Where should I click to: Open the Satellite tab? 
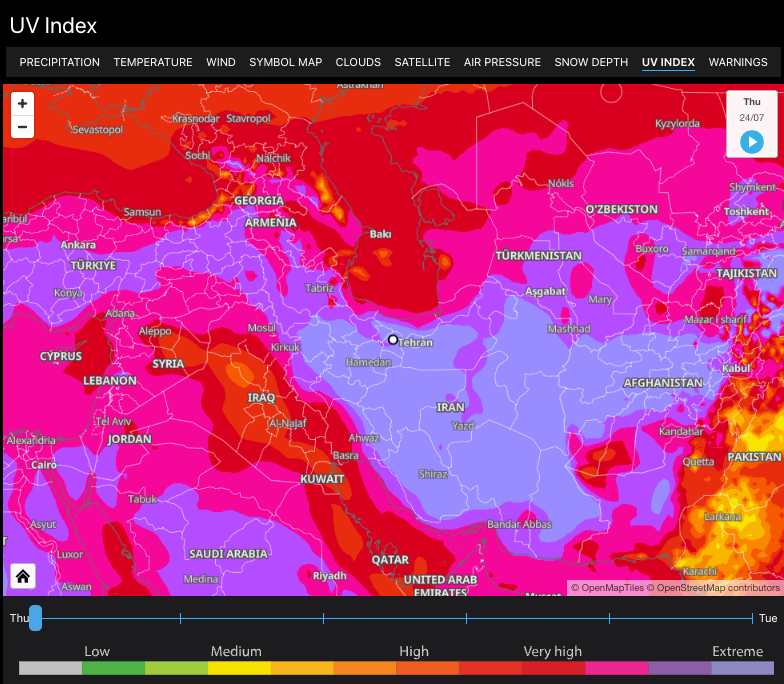coord(422,62)
